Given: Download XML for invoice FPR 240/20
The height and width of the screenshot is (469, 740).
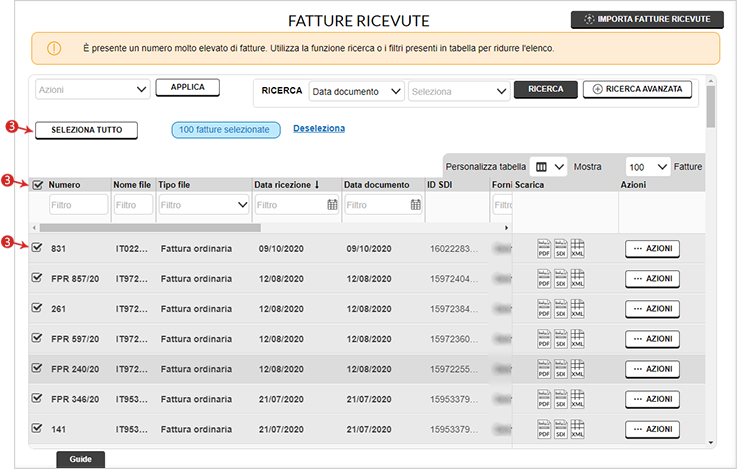Looking at the screenshot, I should coord(577,369).
